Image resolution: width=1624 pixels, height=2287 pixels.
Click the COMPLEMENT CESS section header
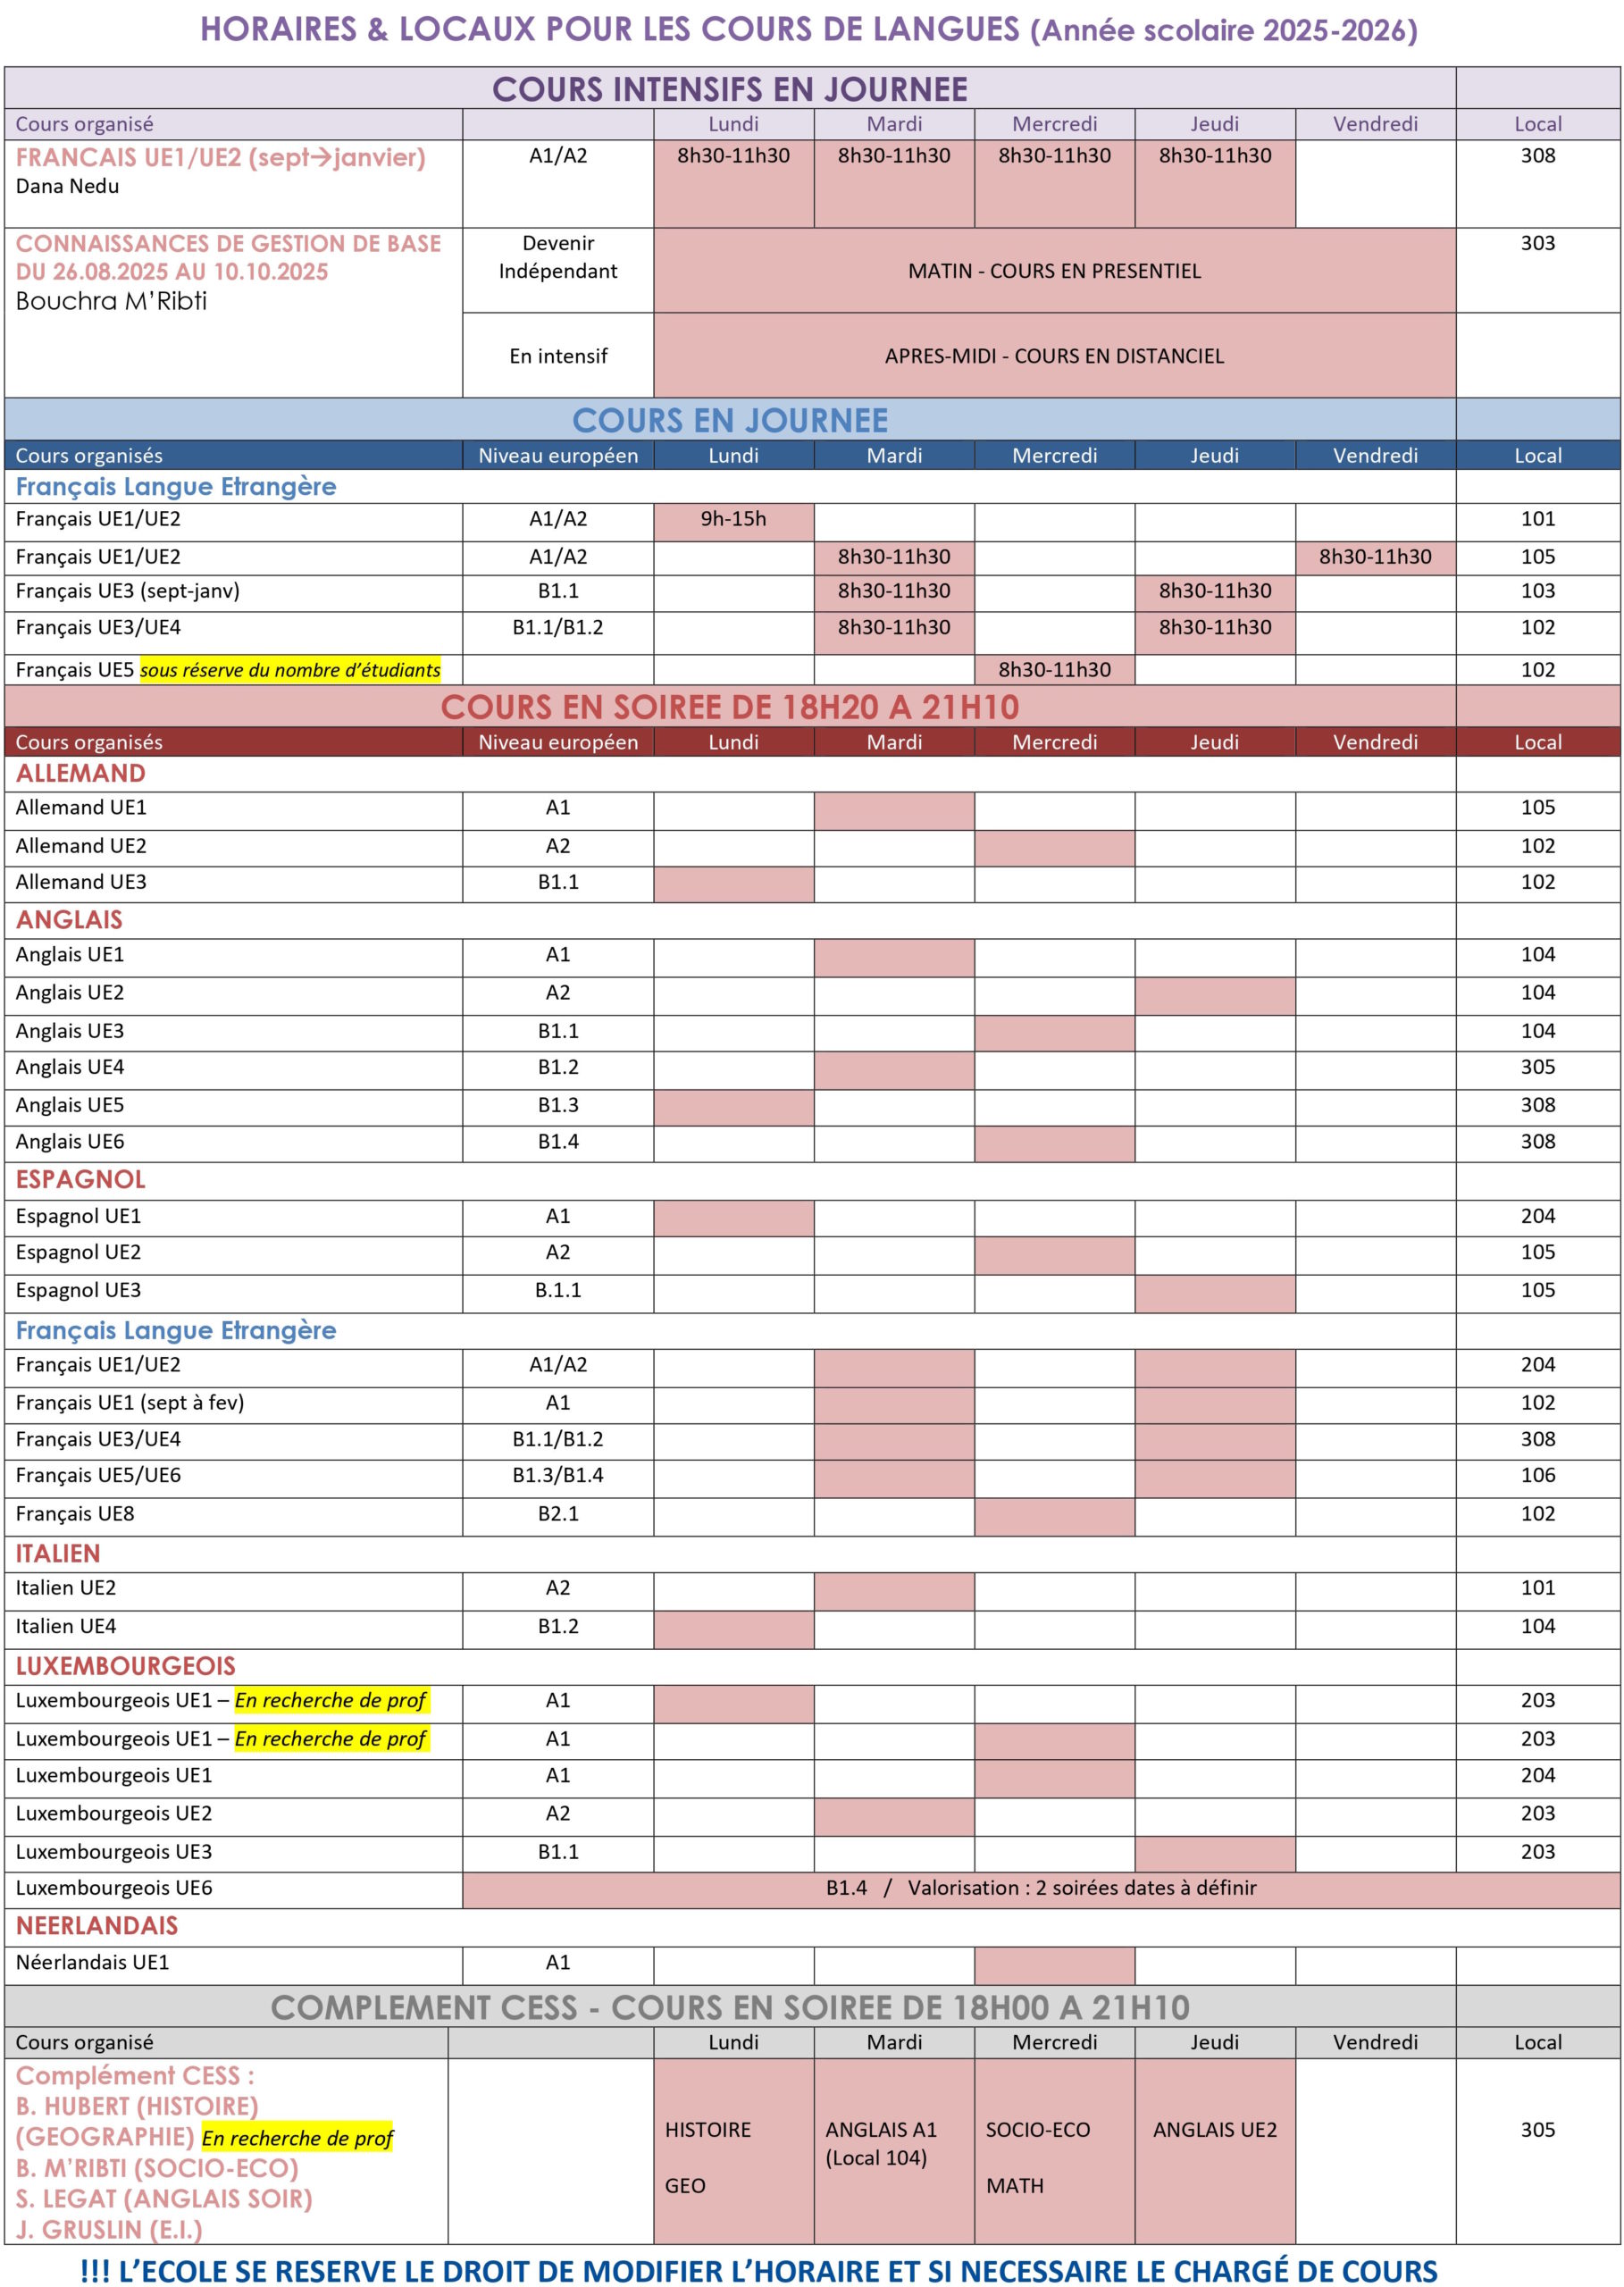pyautogui.click(x=730, y=2007)
